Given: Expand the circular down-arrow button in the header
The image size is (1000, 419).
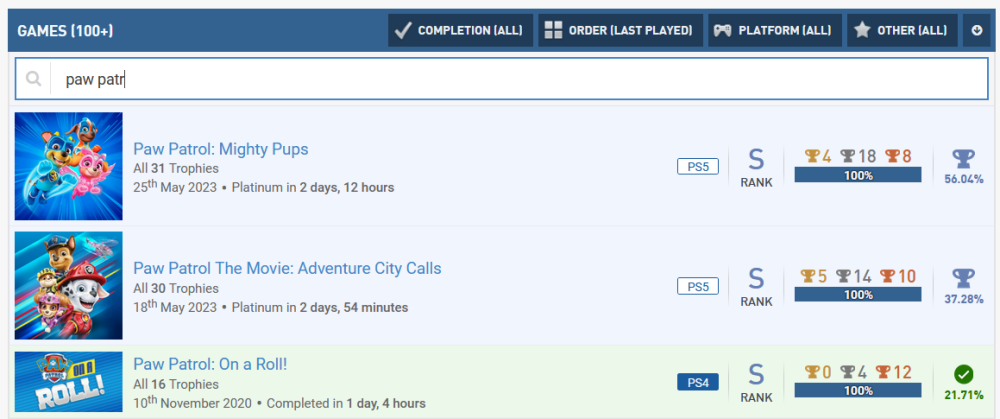Looking at the screenshot, I should click(x=976, y=31).
